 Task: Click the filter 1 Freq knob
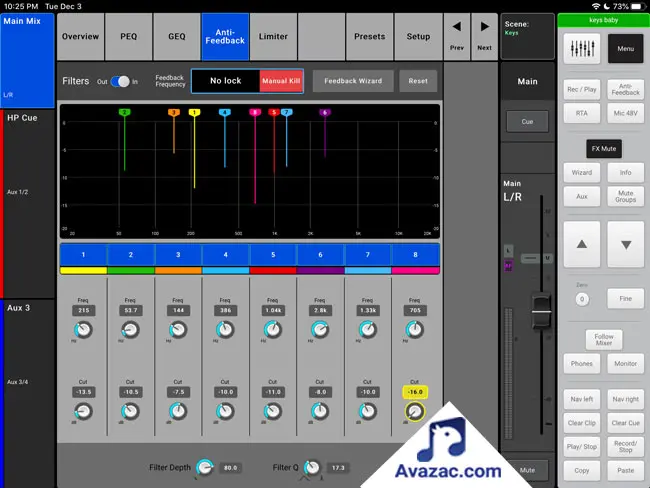(83, 330)
